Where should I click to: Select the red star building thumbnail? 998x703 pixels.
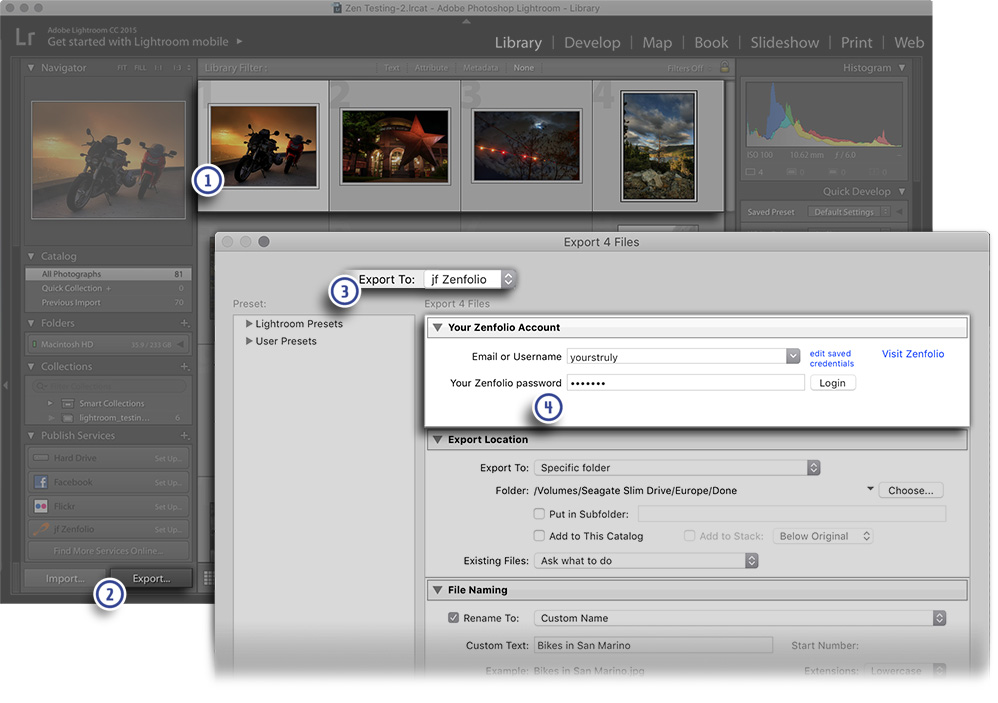point(395,146)
